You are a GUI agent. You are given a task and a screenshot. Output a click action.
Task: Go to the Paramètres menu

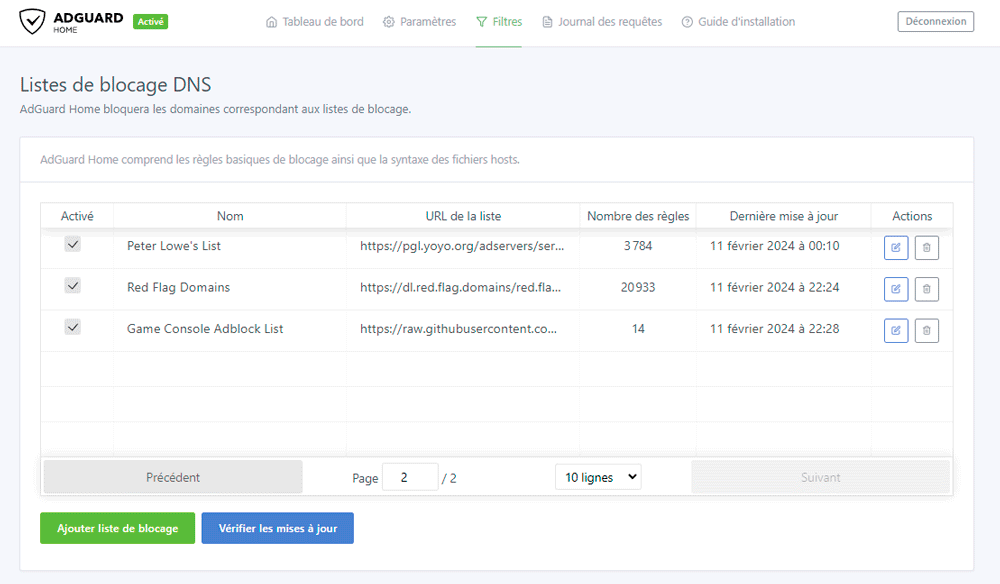point(420,22)
